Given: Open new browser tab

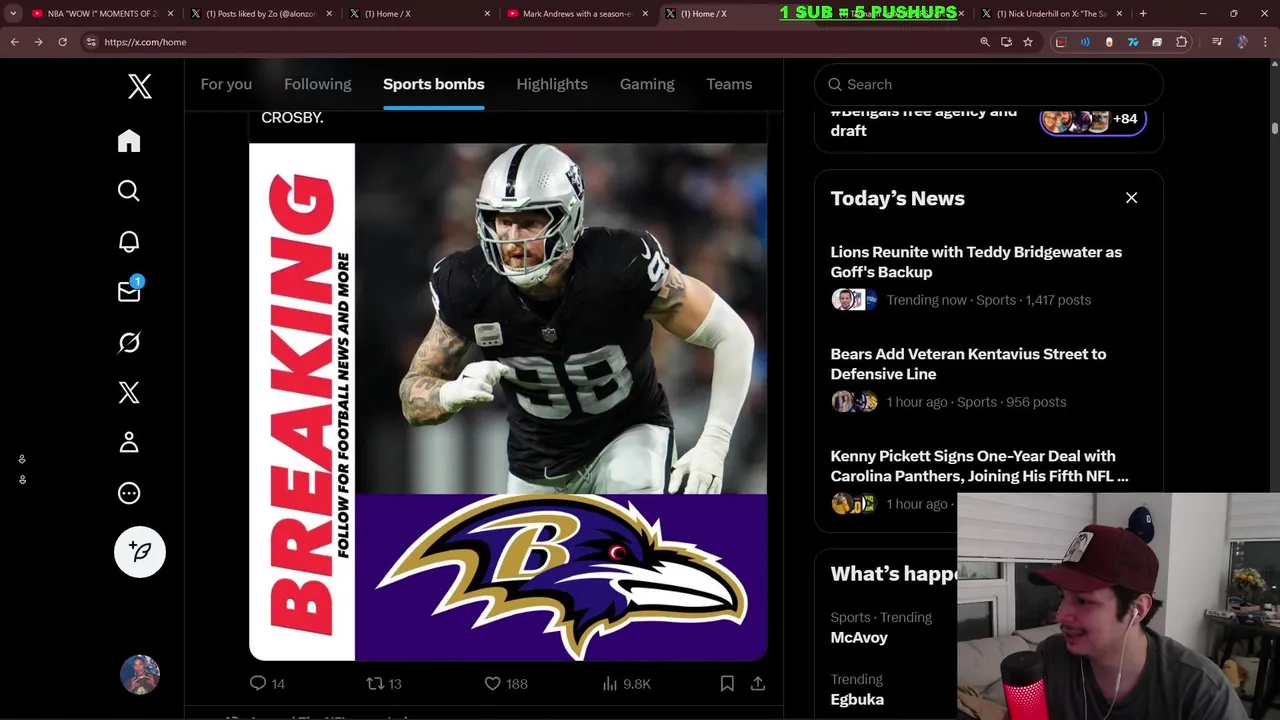Looking at the screenshot, I should coord(1143,14).
